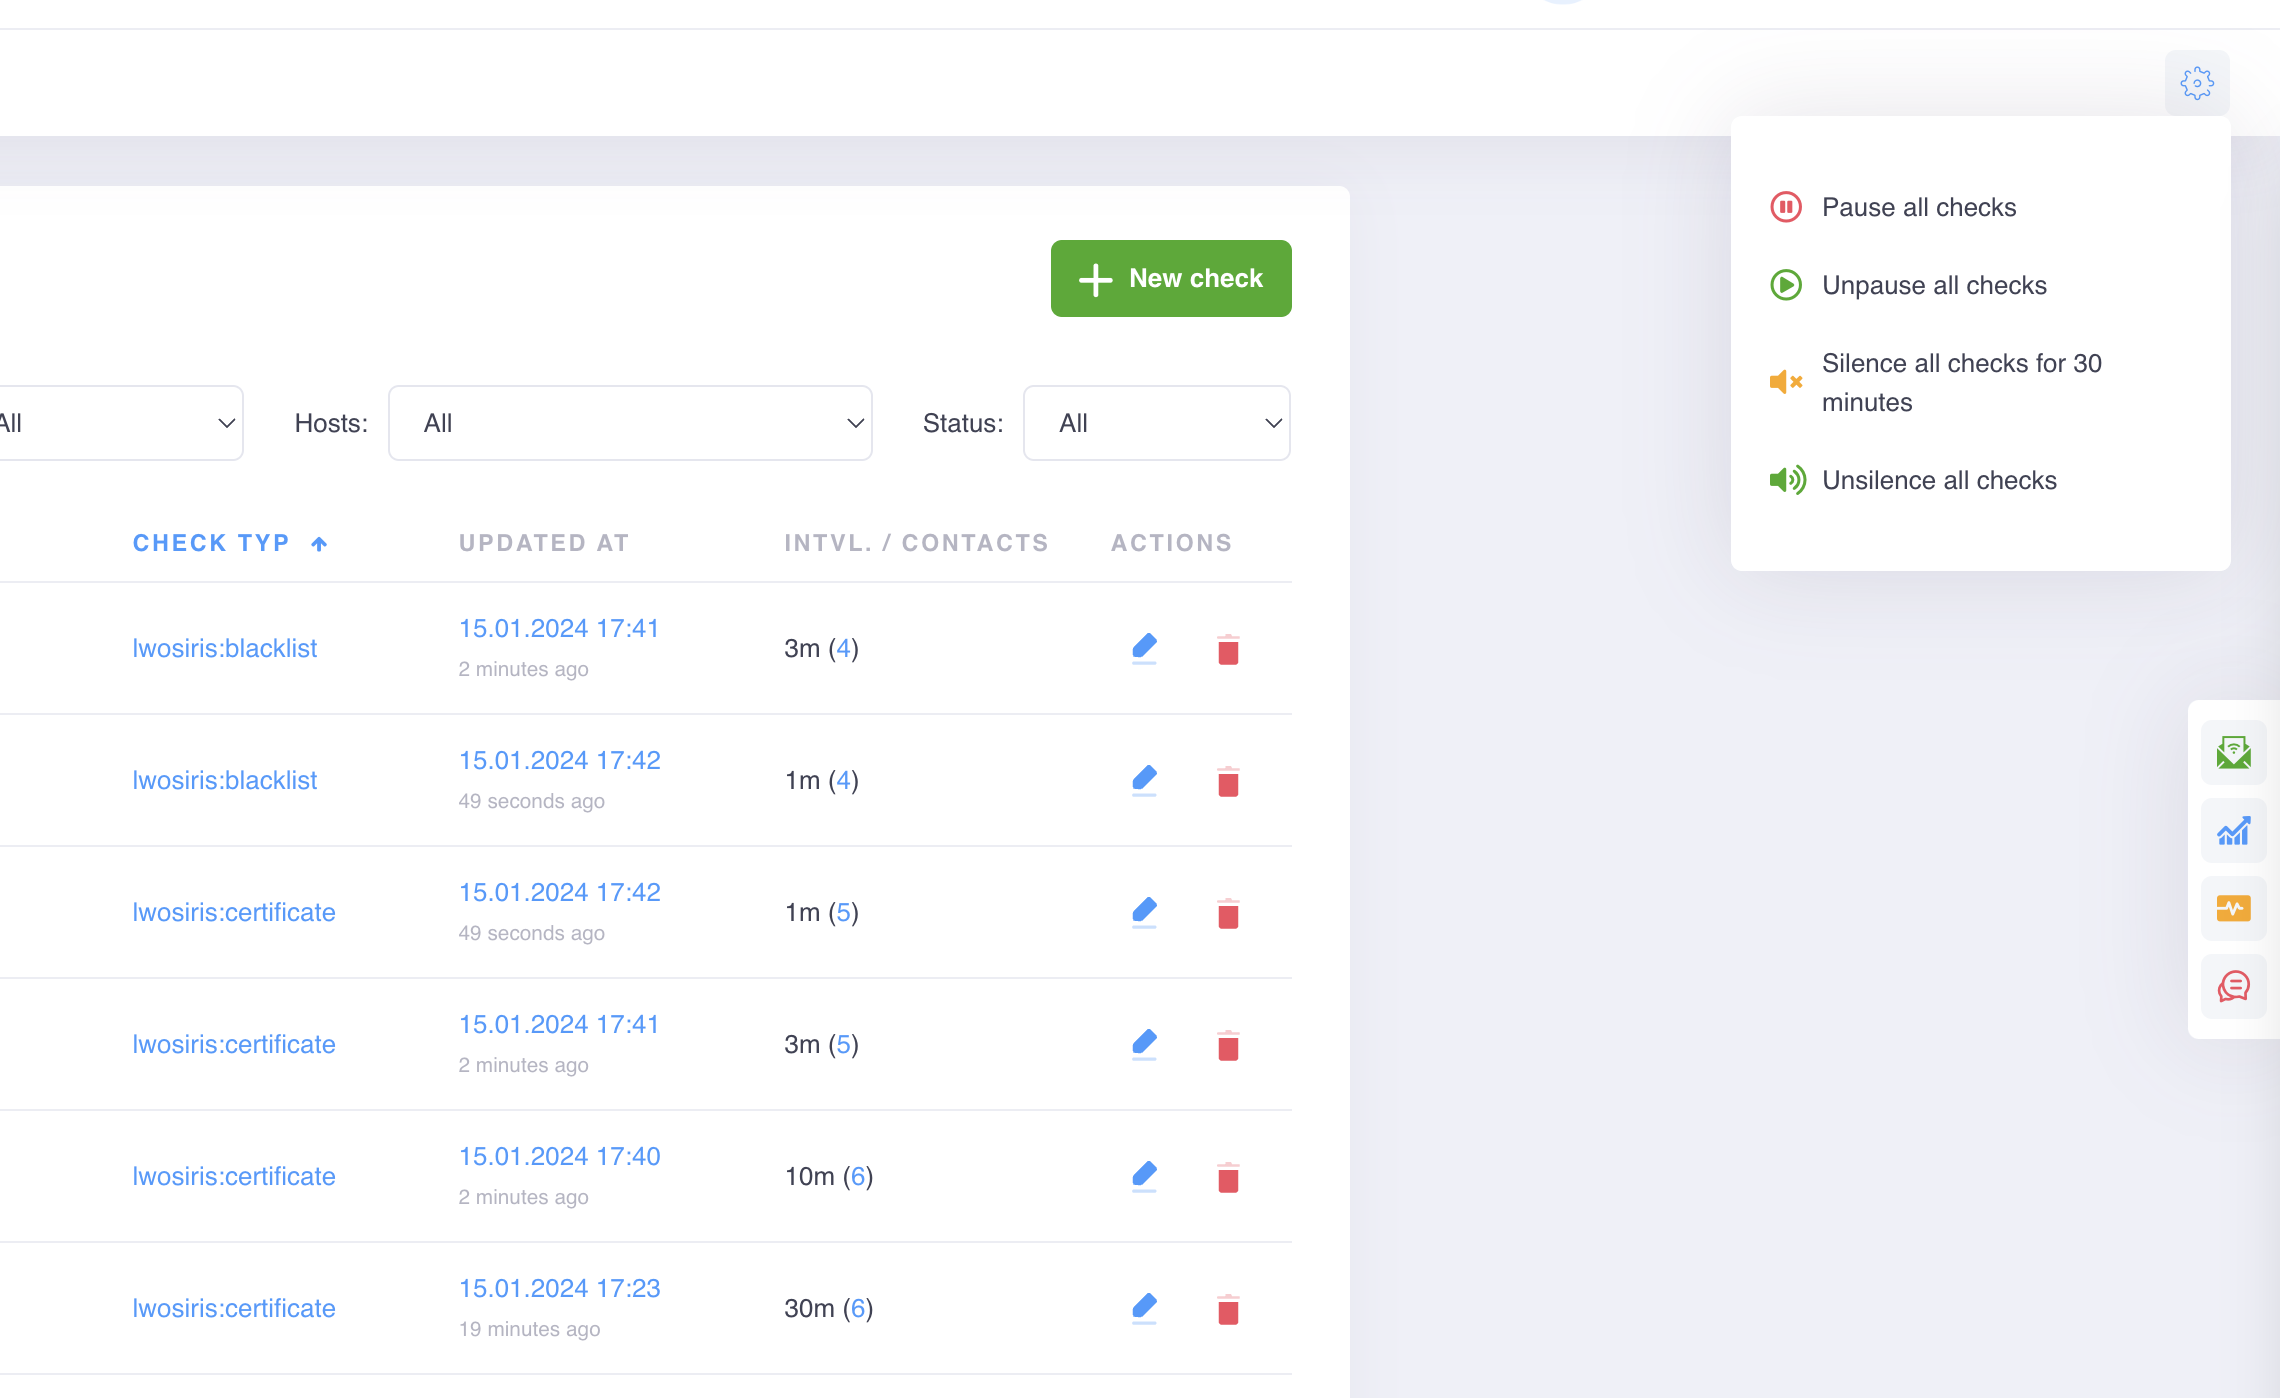Click the Unsilence all checks icon

pyautogui.click(x=1788, y=479)
